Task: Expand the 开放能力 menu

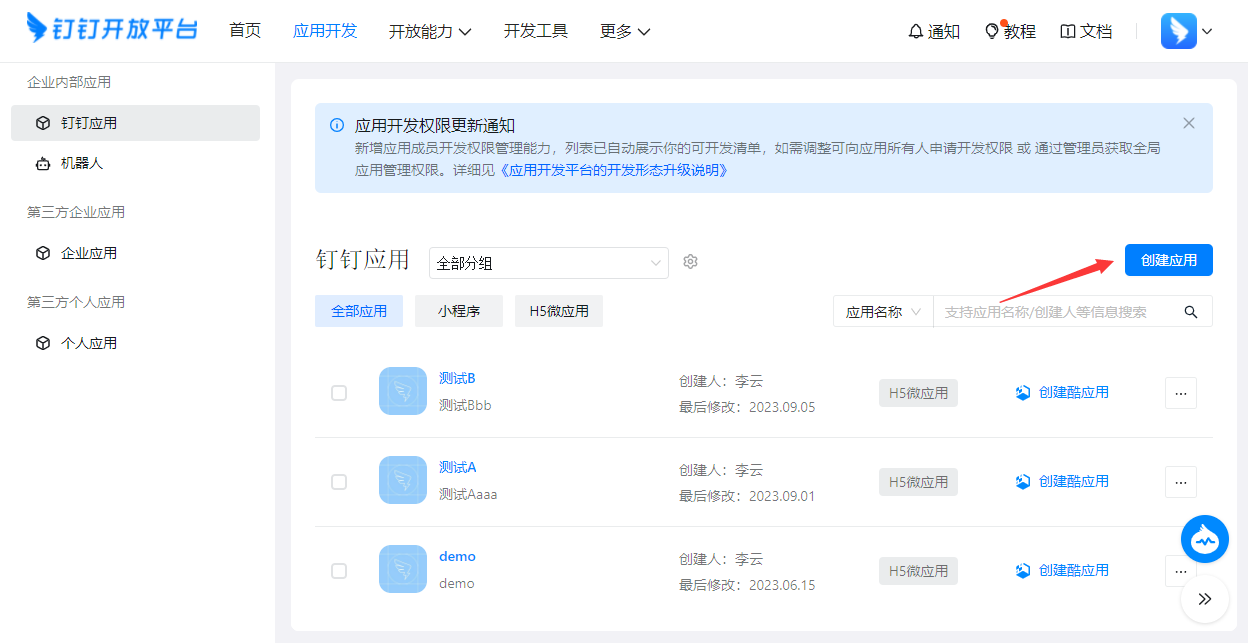Action: (430, 31)
